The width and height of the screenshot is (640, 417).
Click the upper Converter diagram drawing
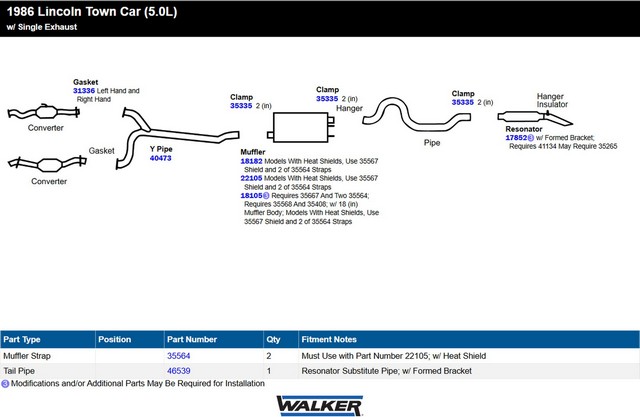tap(43, 112)
